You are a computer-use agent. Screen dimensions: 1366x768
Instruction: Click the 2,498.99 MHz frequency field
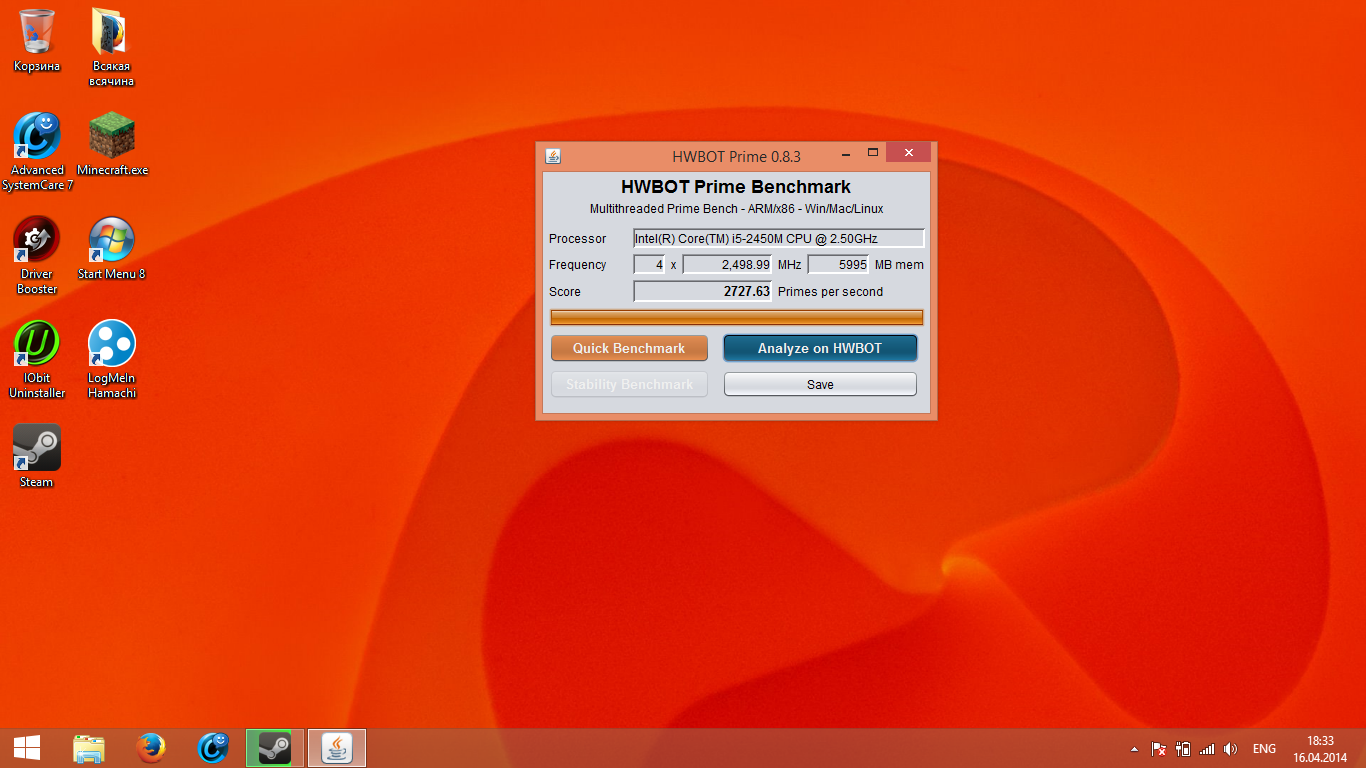point(727,264)
